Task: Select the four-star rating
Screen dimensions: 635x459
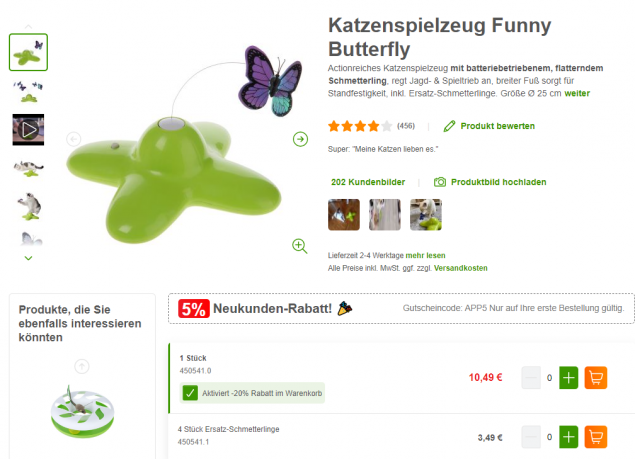Action: click(373, 126)
